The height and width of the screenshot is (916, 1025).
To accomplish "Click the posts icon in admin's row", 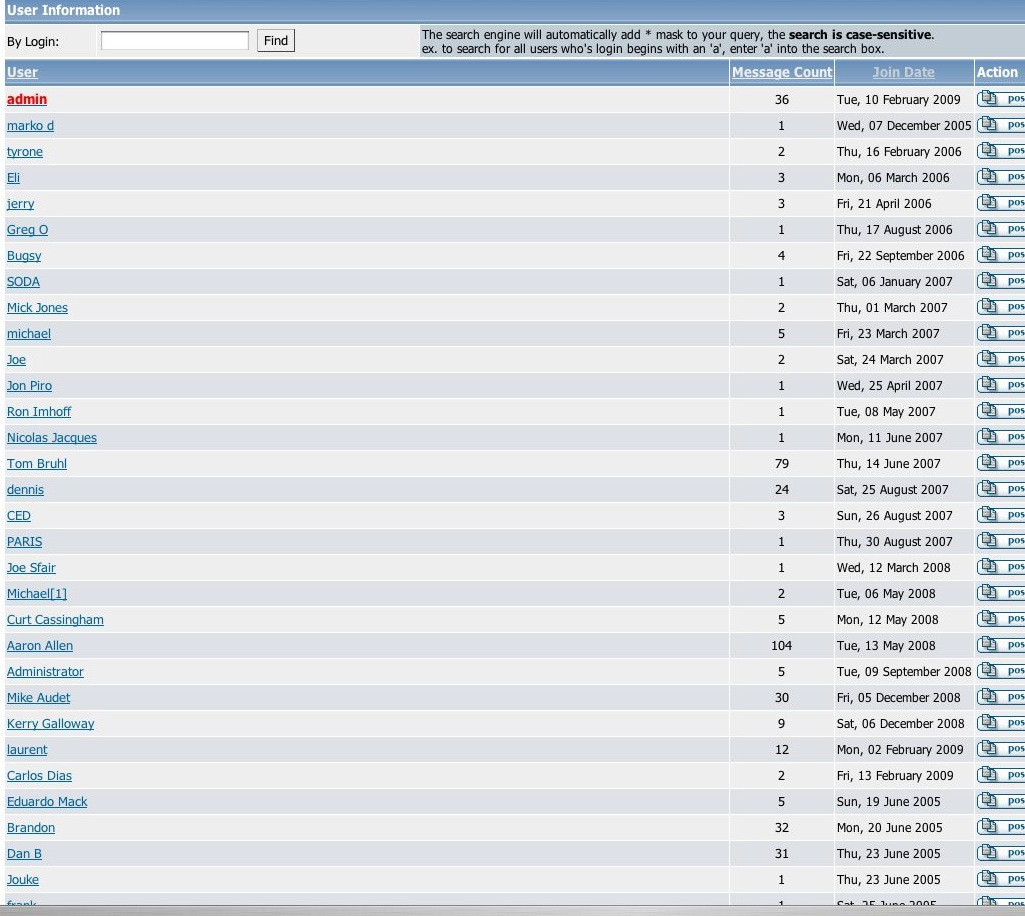I will (x=1001, y=99).
